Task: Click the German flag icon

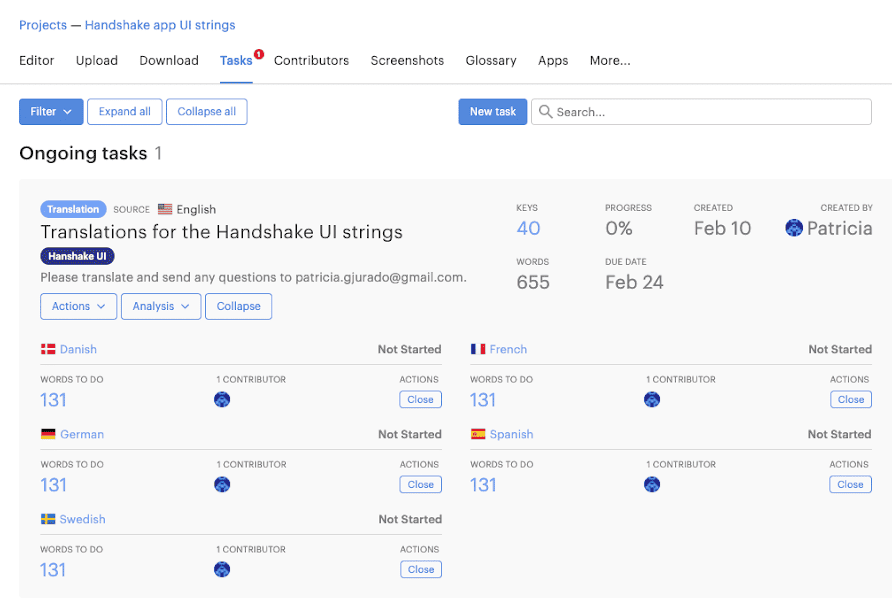Action: [48, 434]
